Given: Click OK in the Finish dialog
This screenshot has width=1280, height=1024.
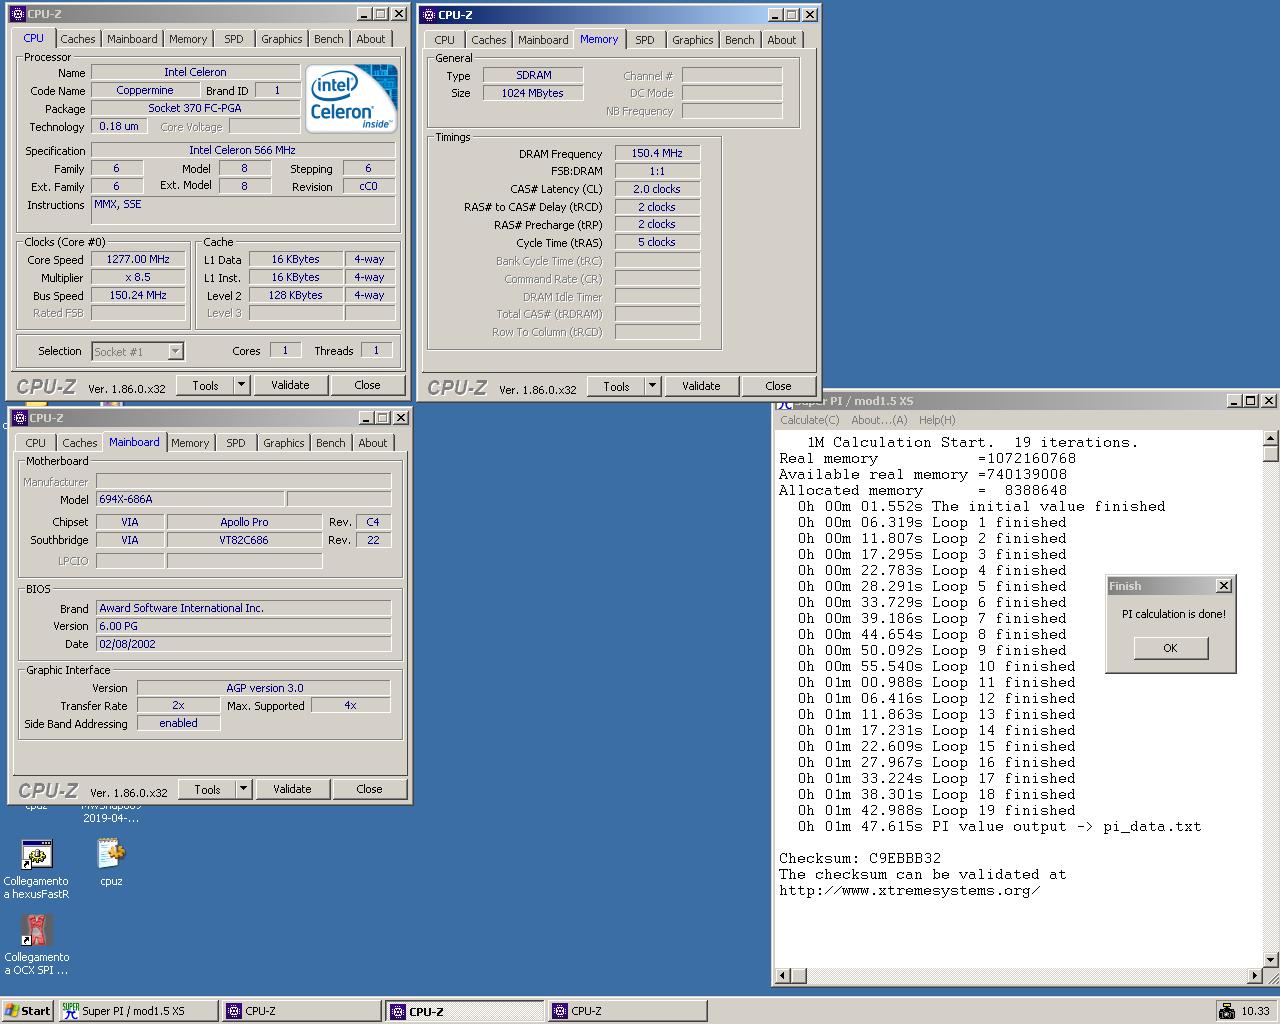Looking at the screenshot, I should pyautogui.click(x=1171, y=648).
